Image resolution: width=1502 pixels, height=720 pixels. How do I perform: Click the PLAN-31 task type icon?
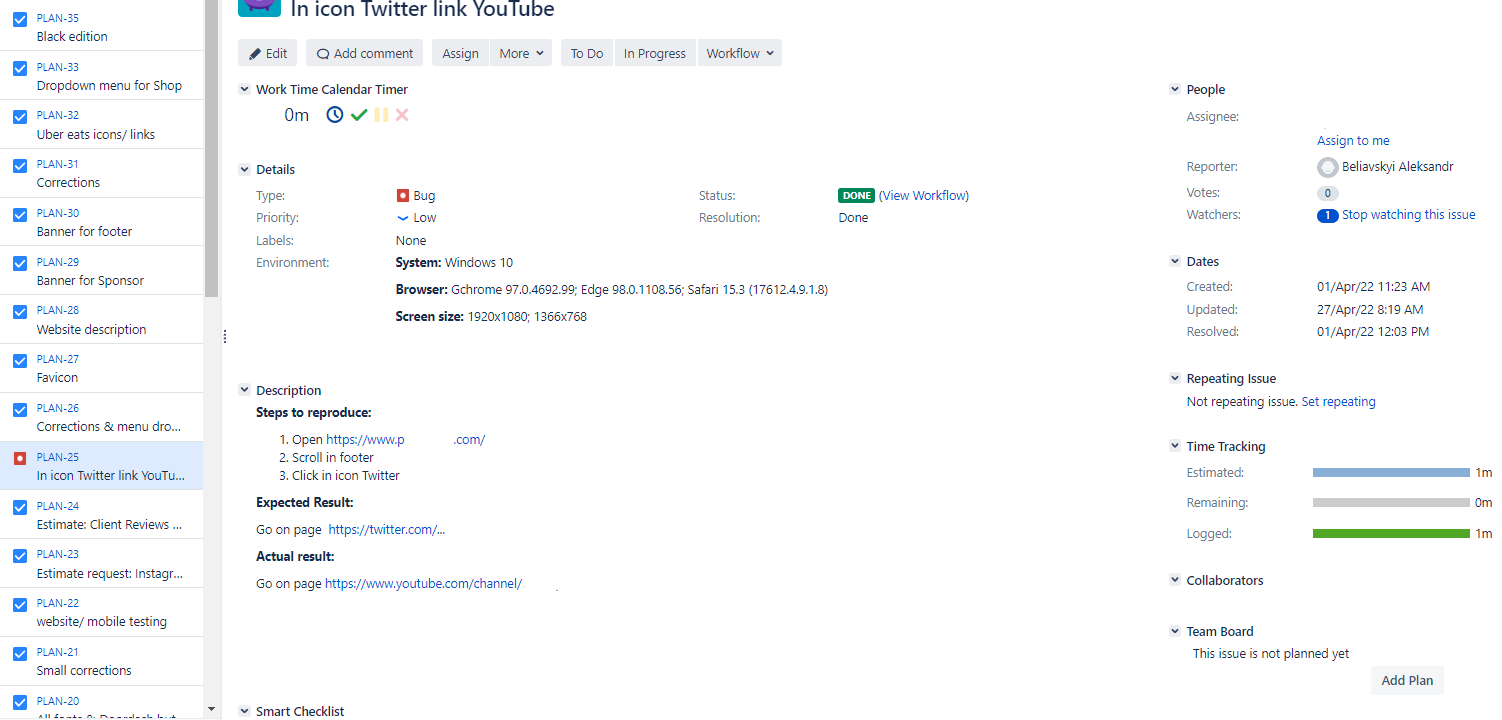[x=20, y=165]
